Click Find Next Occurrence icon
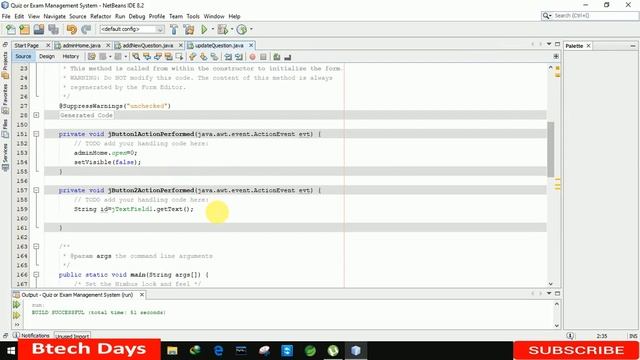640x360 pixels. (x=158, y=57)
